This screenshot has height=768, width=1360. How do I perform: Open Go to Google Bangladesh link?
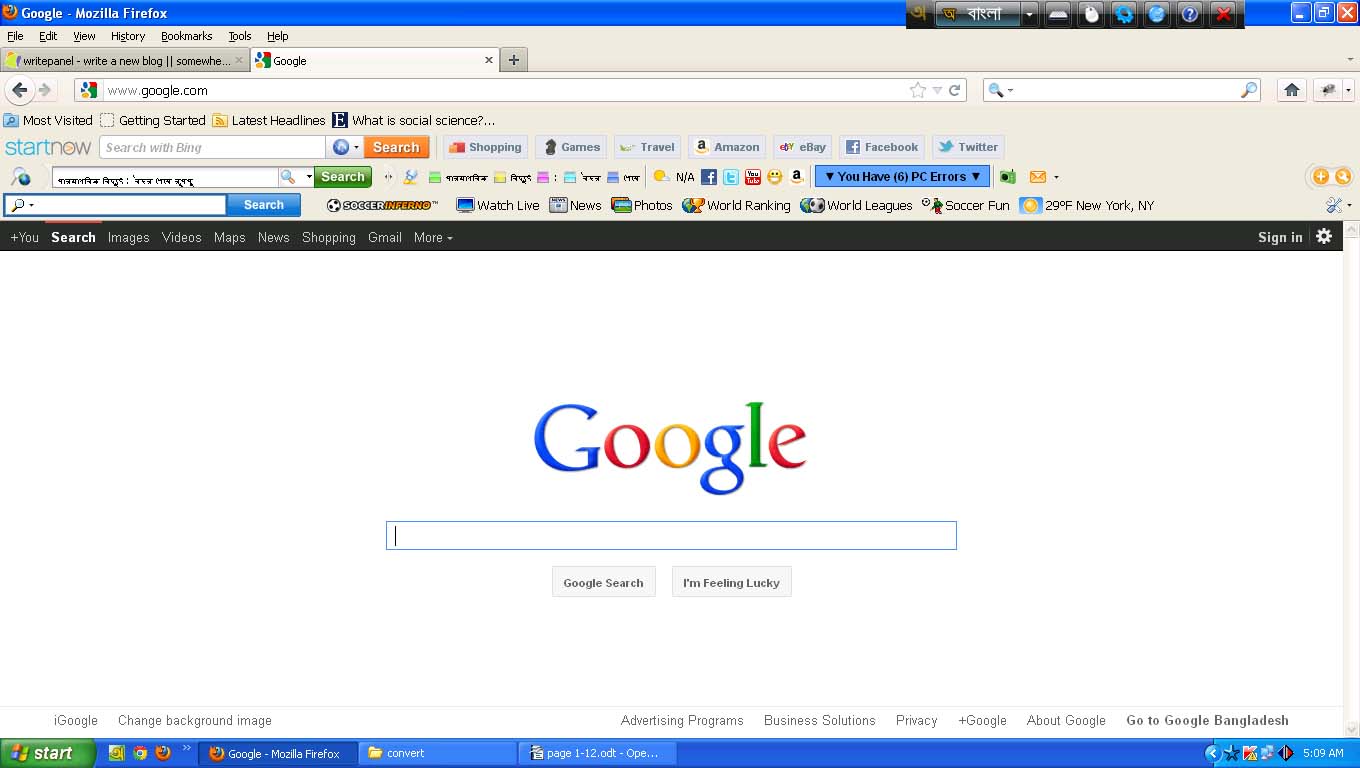[x=1207, y=720]
